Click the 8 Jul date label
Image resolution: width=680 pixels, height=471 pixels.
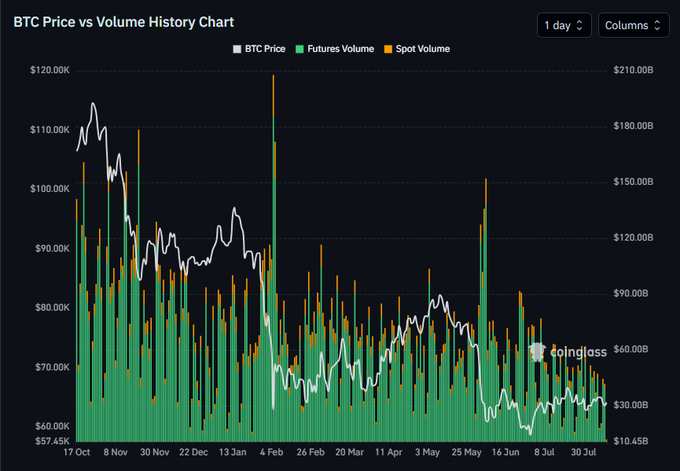pyautogui.click(x=544, y=452)
